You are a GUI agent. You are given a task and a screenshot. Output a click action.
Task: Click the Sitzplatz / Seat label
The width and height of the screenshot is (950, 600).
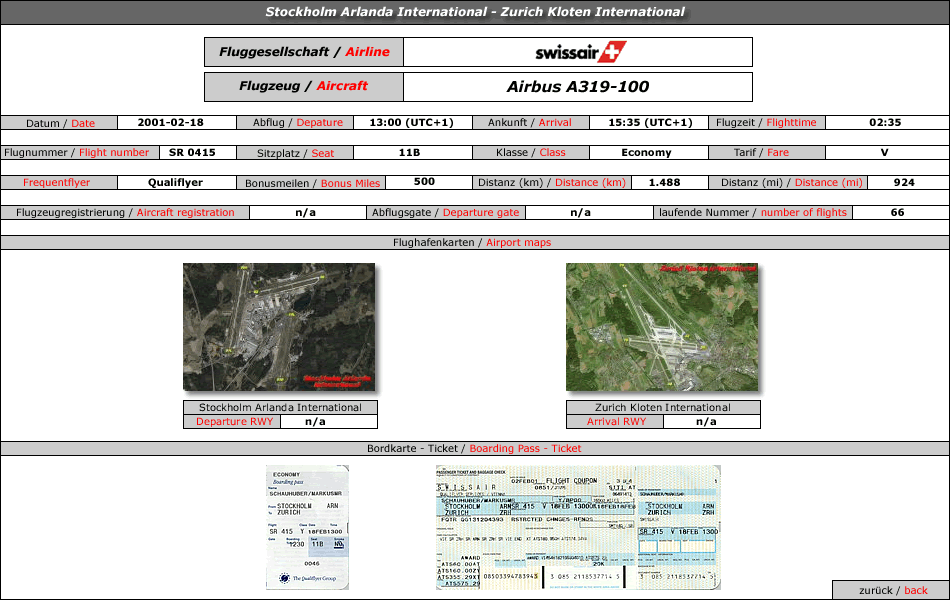[295, 153]
